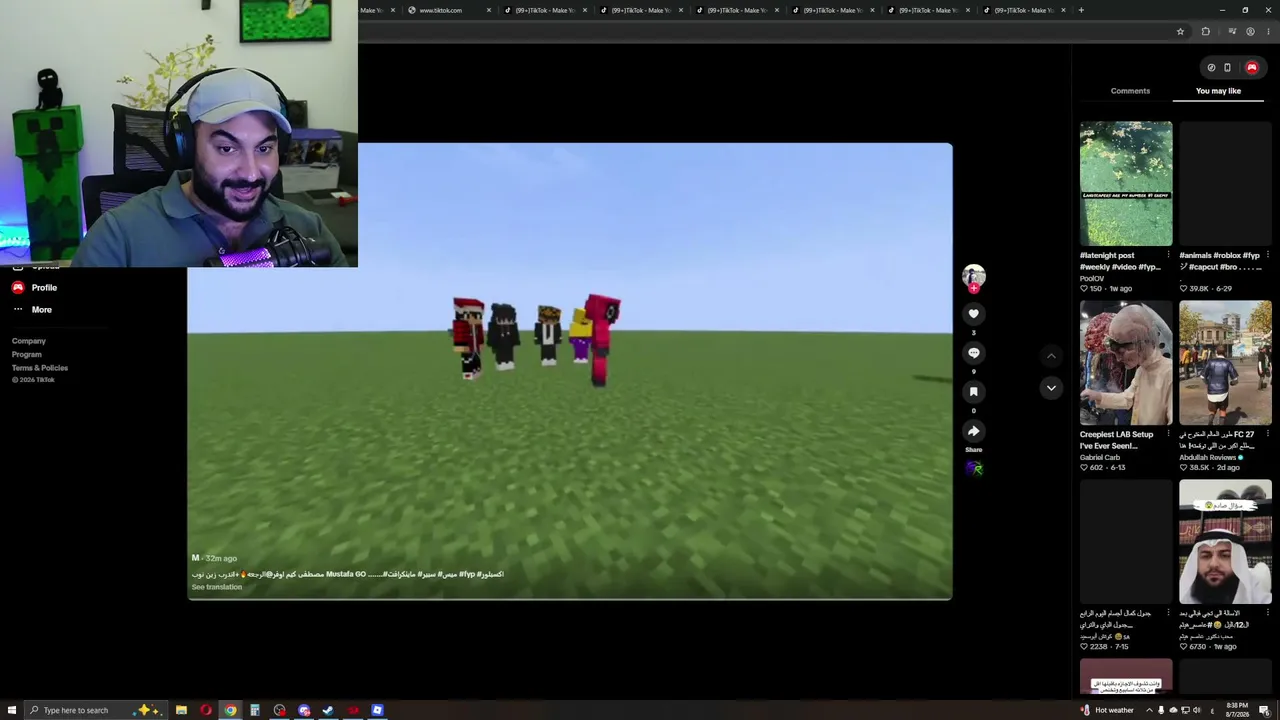1280x720 pixels.
Task: Like the TikTok video with heart icon
Action: click(973, 314)
